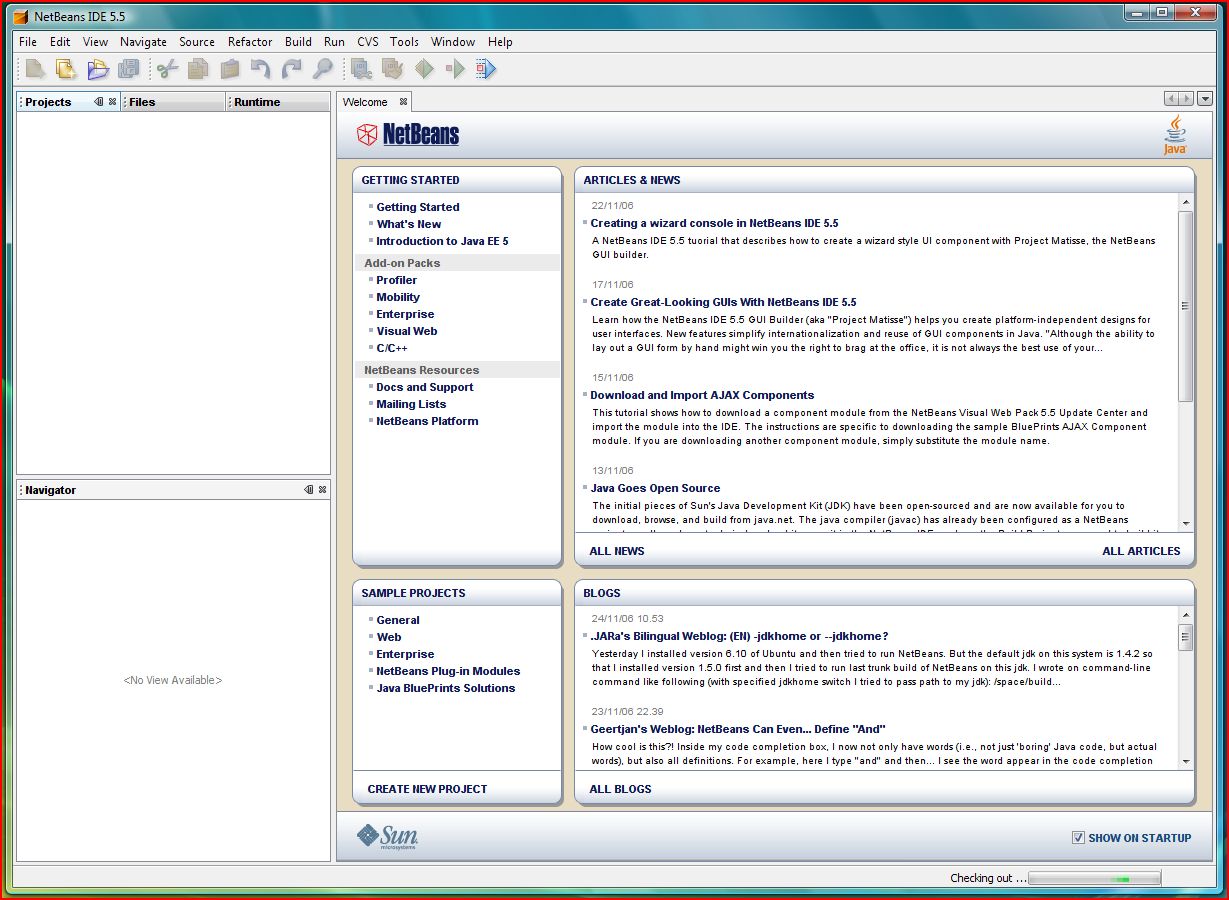
Task: Click the New Project toolbar icon
Action: [66, 69]
